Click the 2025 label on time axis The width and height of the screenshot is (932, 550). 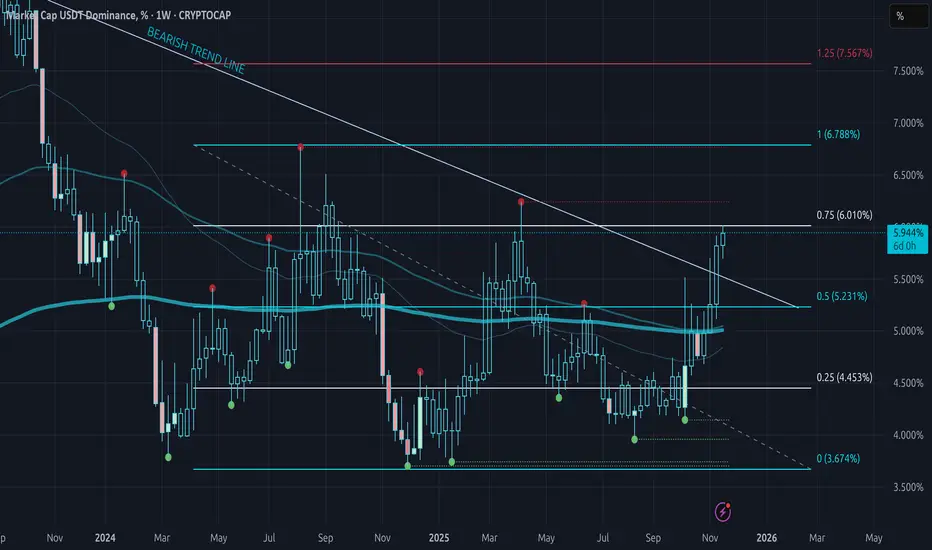tap(439, 538)
